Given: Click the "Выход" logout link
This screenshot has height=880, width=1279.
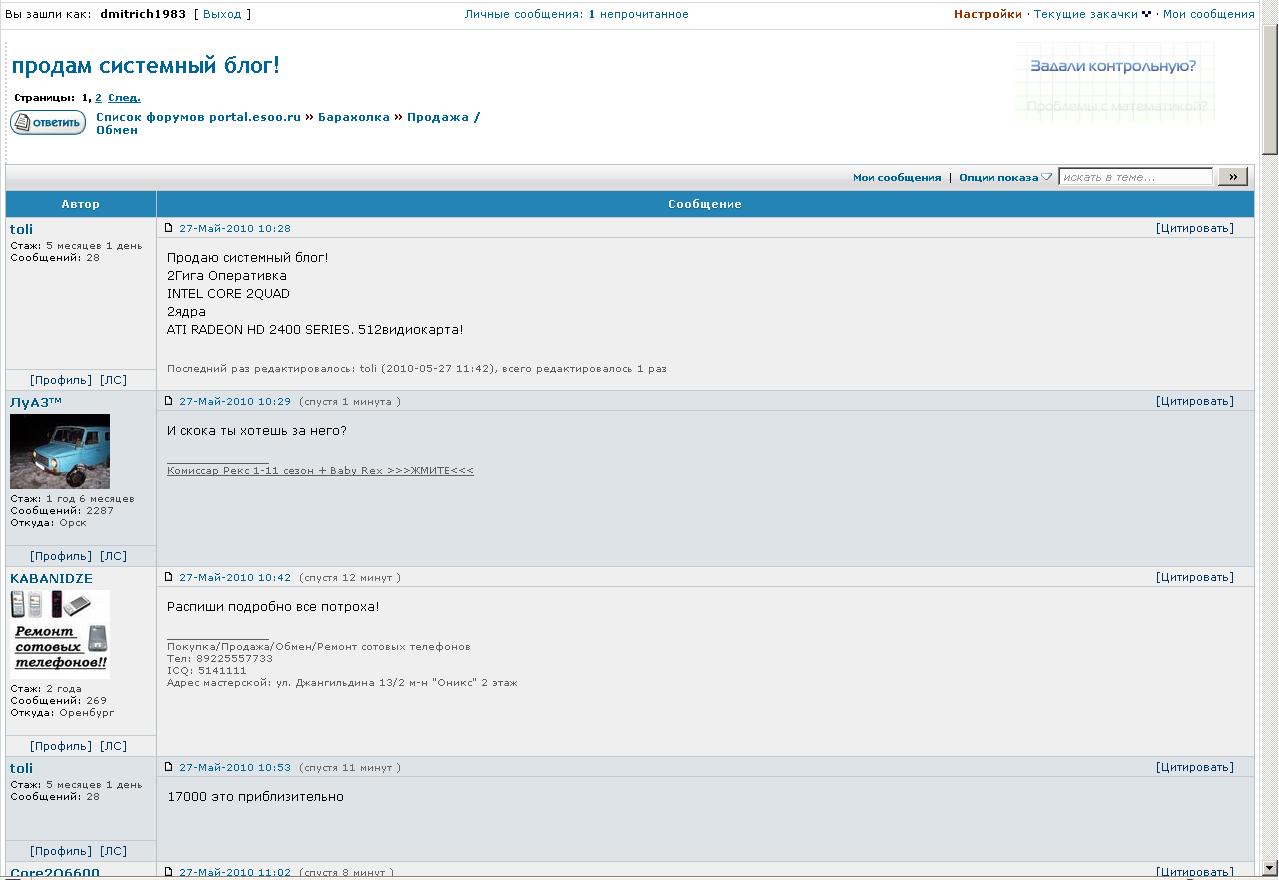Looking at the screenshot, I should pos(222,14).
